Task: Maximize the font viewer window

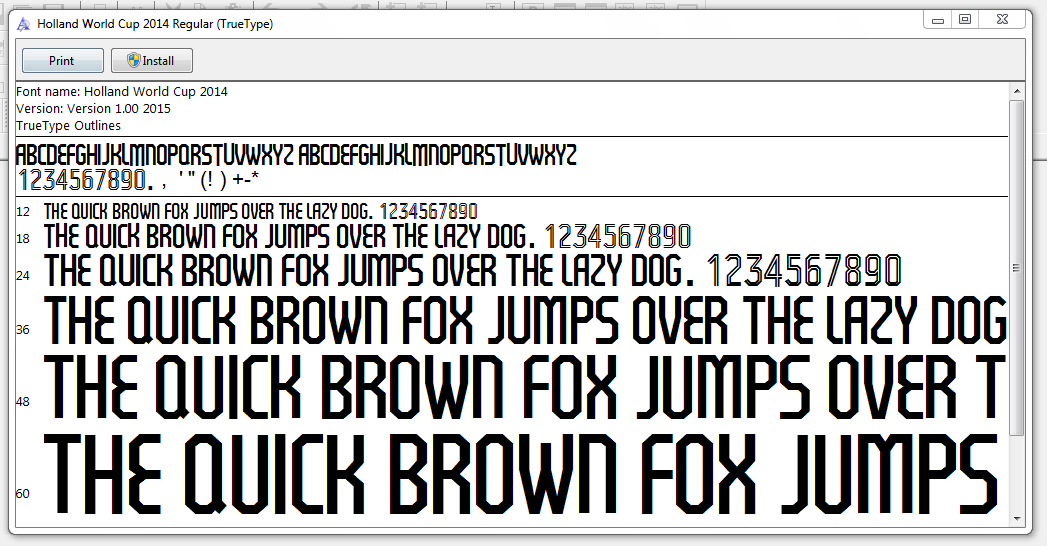Action: click(x=965, y=20)
